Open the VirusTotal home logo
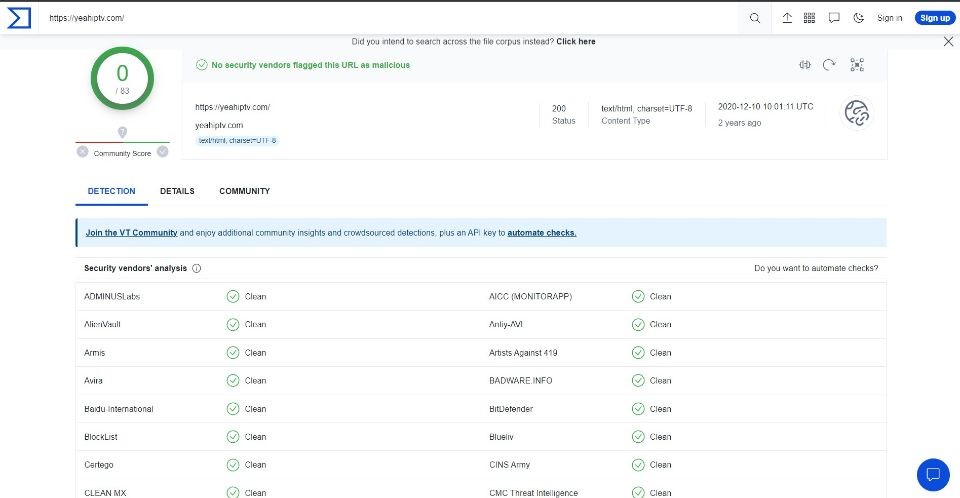 tap(18, 18)
